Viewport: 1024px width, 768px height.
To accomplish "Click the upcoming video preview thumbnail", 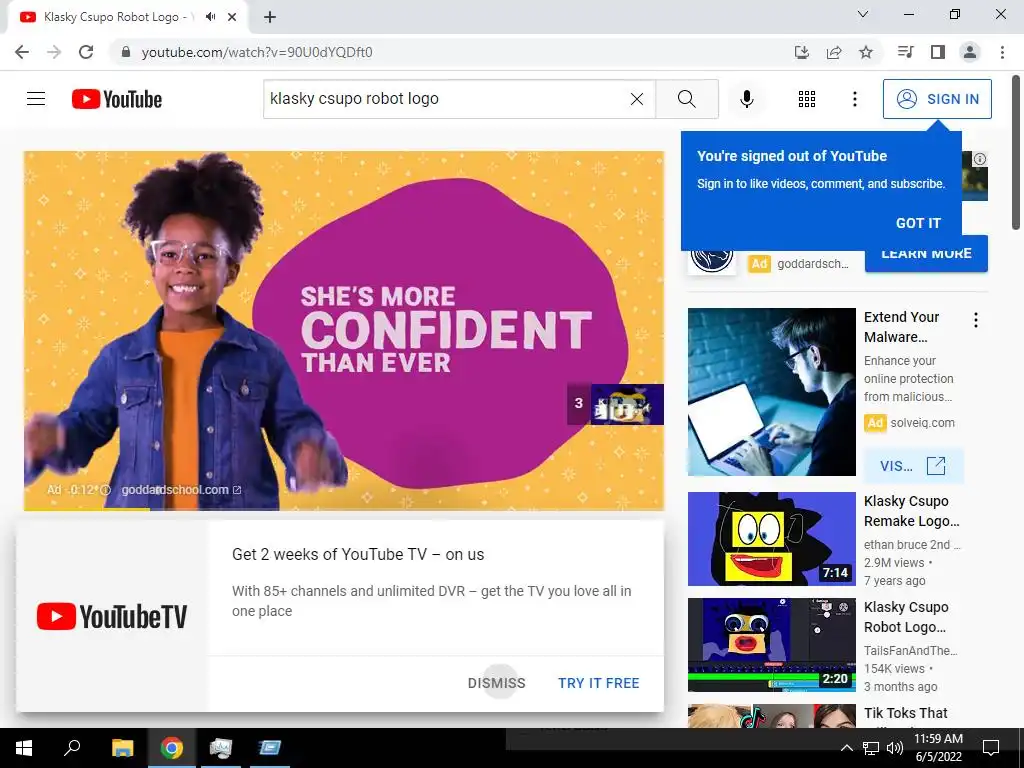I will pos(627,404).
